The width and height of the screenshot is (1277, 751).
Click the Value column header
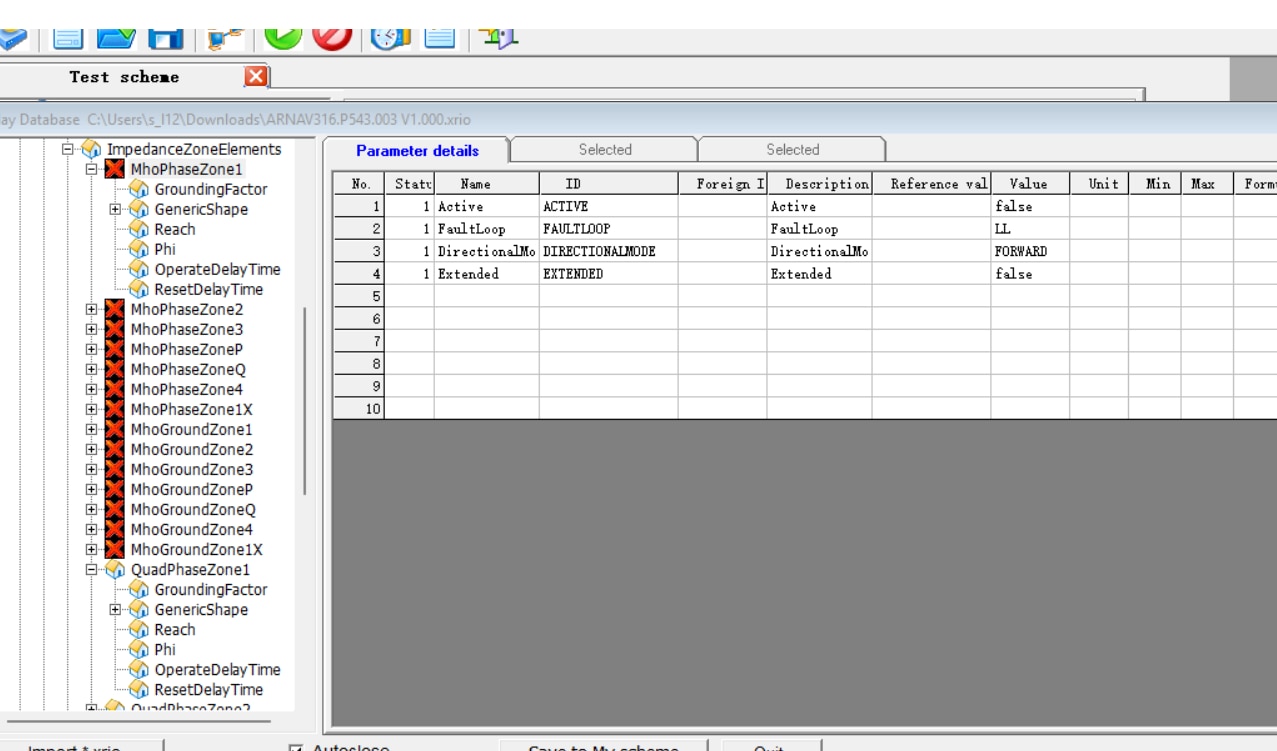[x=1030, y=184]
